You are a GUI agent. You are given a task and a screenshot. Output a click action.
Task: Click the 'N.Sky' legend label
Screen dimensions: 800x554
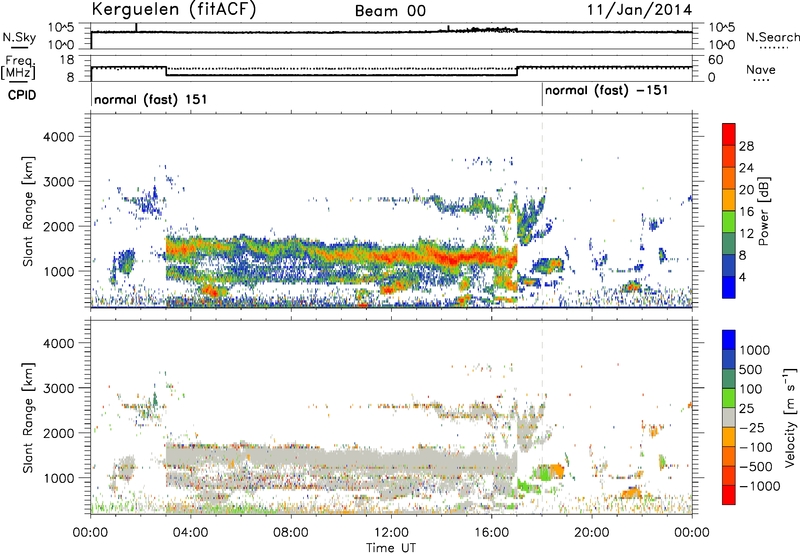tap(19, 37)
